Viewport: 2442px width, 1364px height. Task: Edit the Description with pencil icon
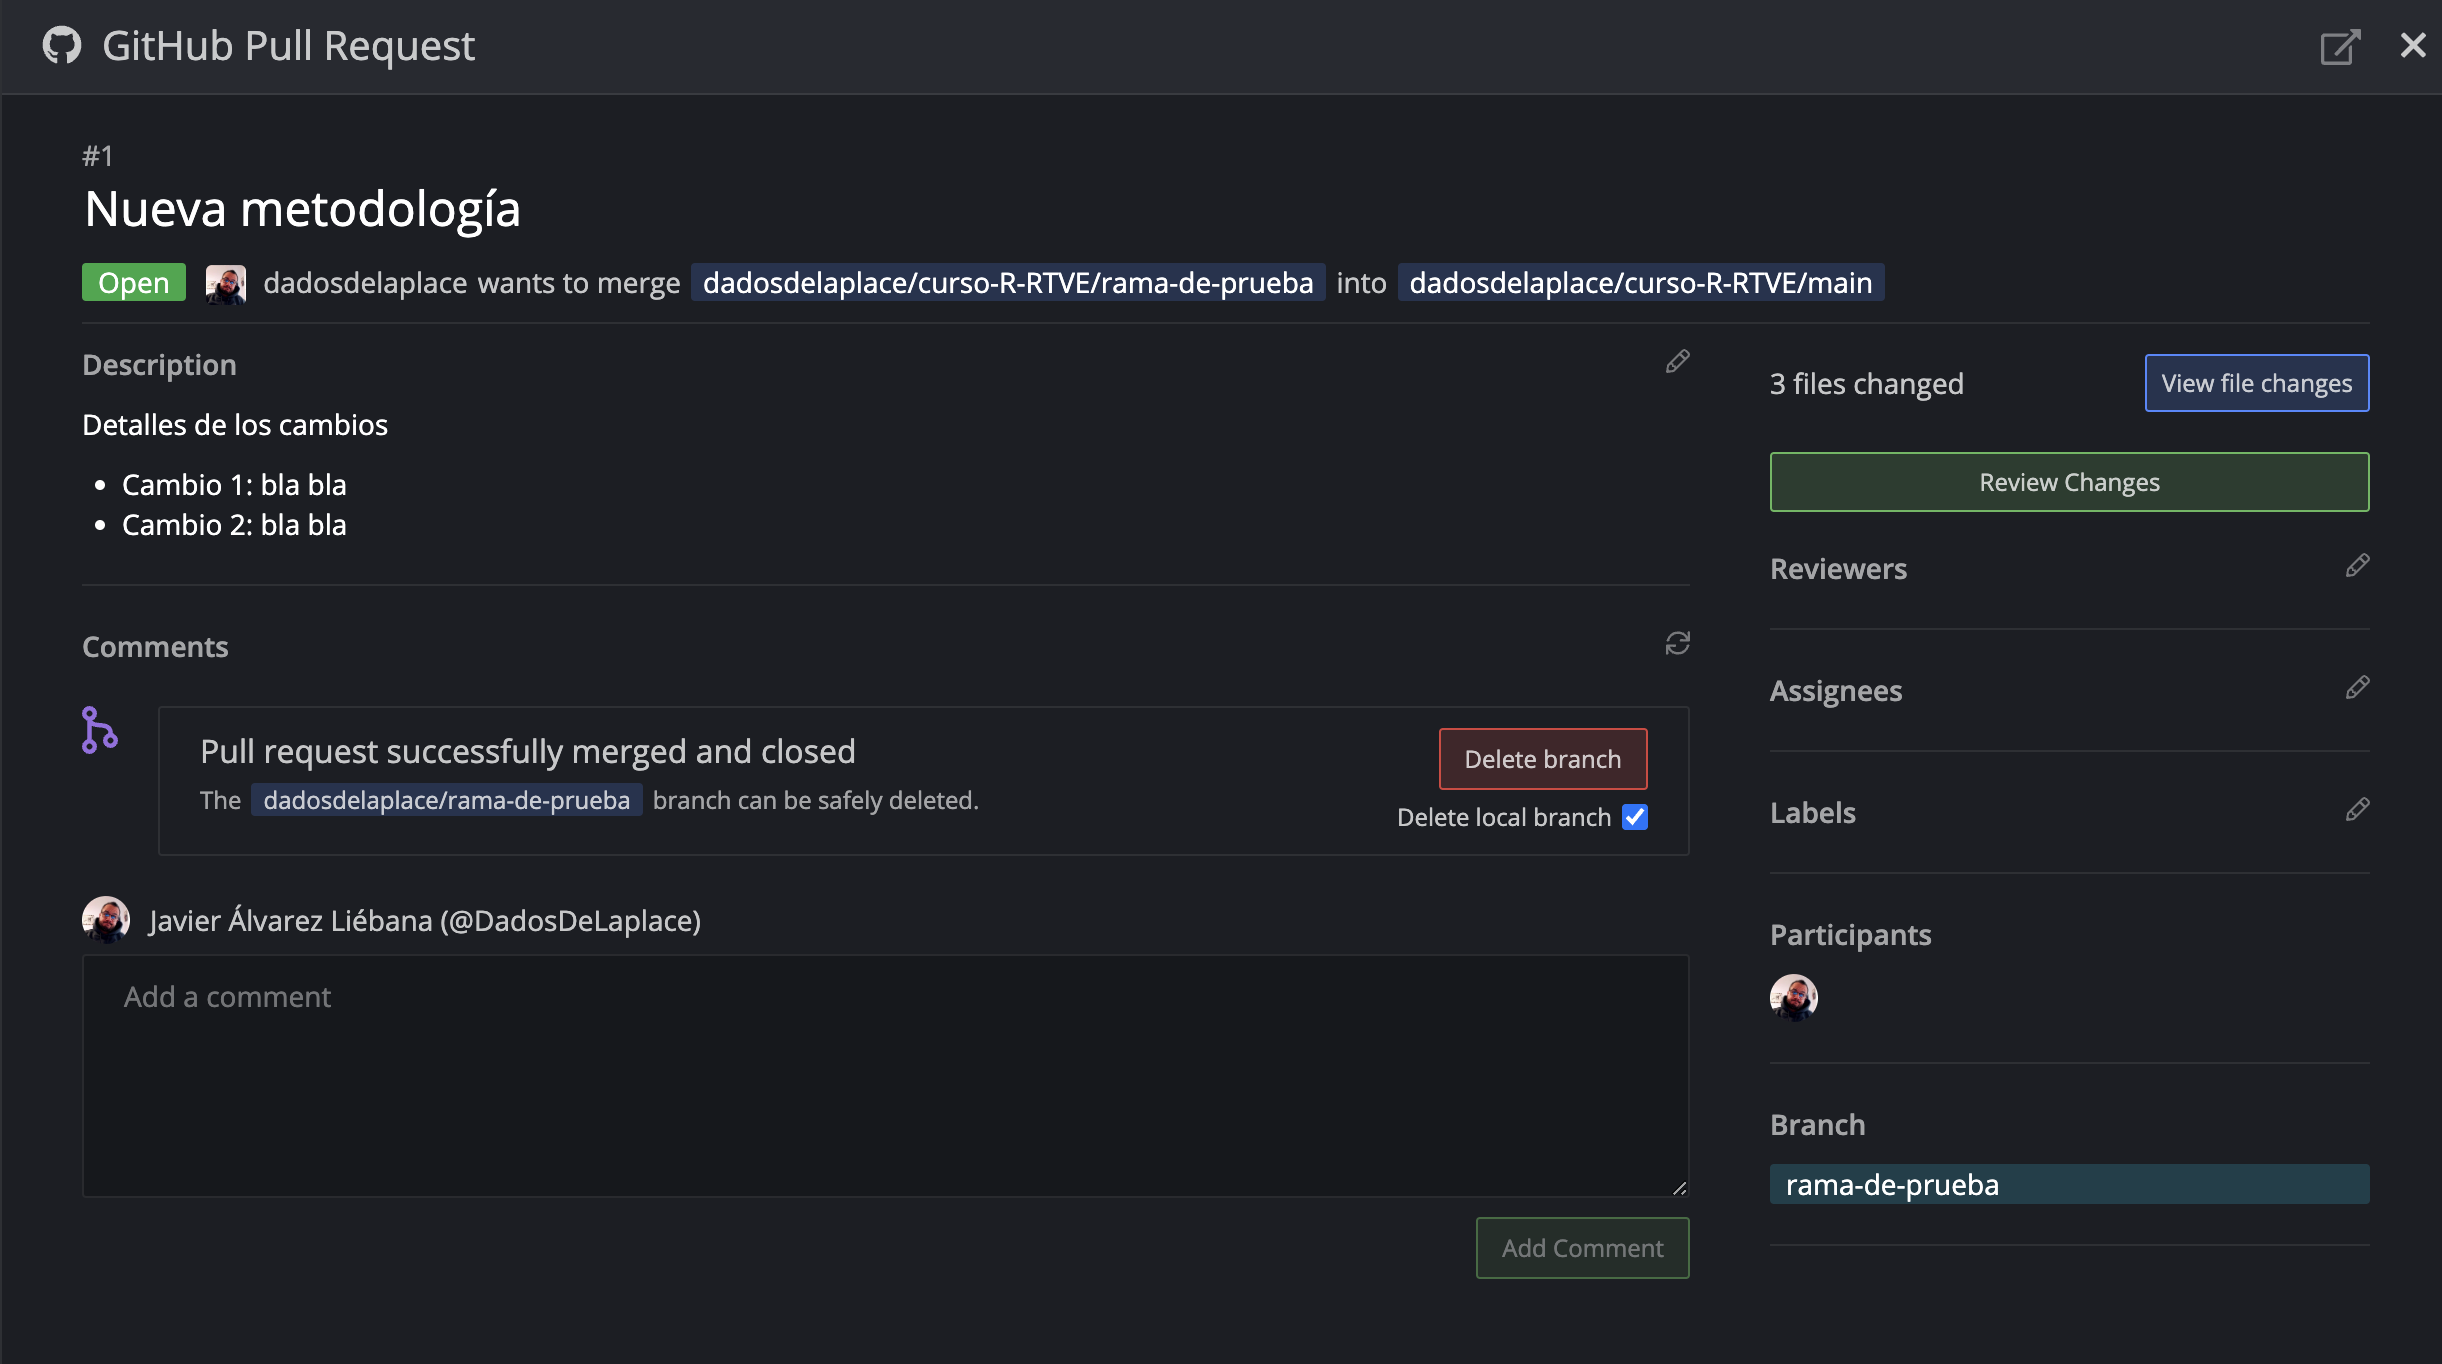[1677, 362]
